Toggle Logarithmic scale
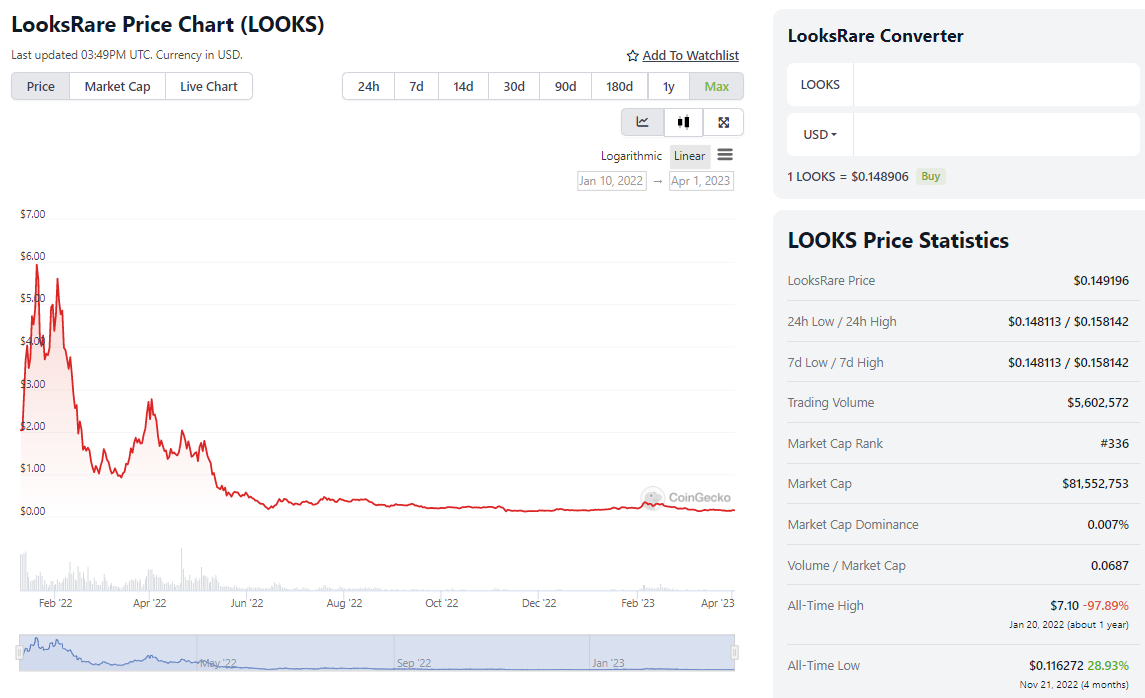This screenshot has width=1145, height=698. click(631, 156)
